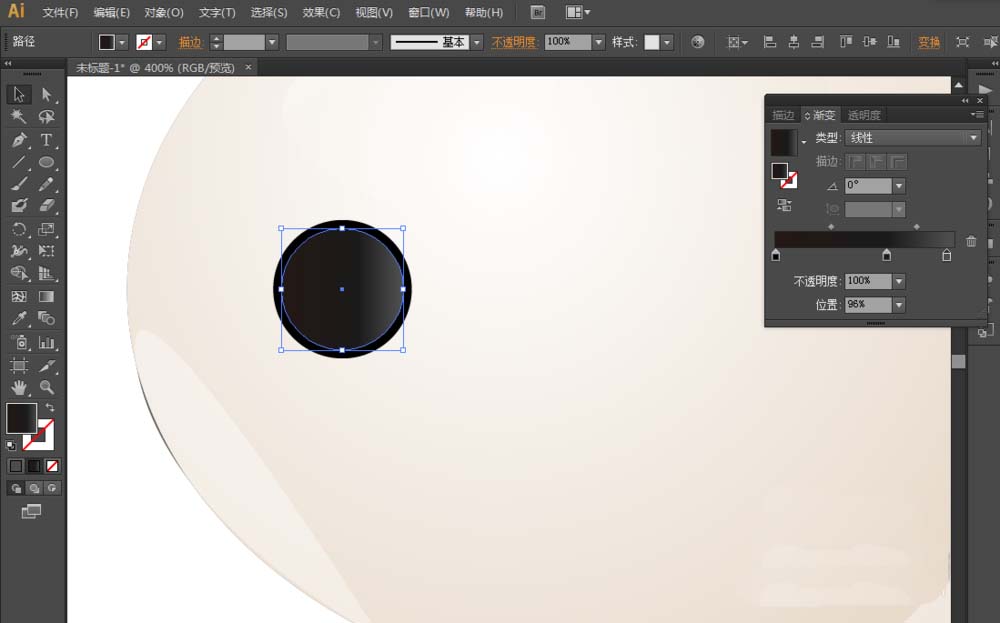Screen dimensions: 1000x623
Task: Select the Blob Brush tool
Action: point(18,206)
